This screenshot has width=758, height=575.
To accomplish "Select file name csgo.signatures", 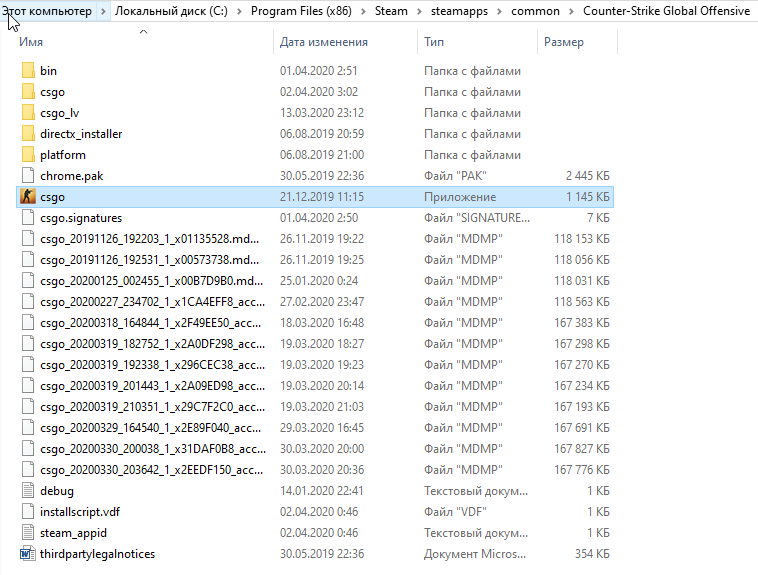I will click(x=81, y=218).
